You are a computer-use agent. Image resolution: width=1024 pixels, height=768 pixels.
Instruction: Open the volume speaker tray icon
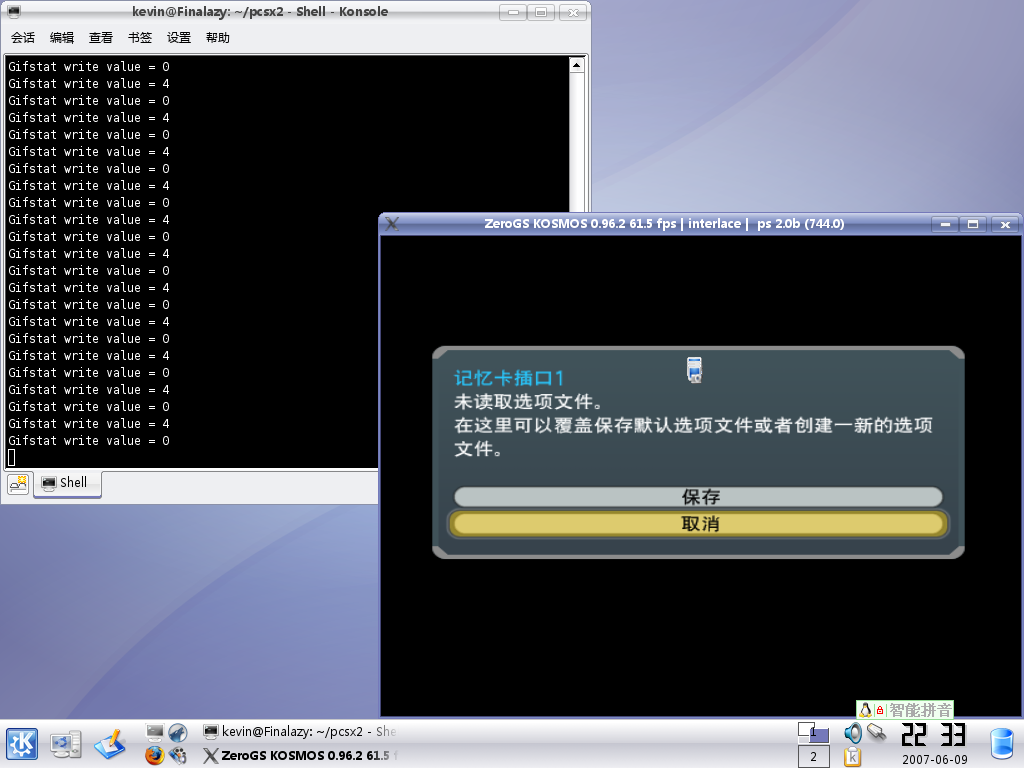click(x=852, y=733)
